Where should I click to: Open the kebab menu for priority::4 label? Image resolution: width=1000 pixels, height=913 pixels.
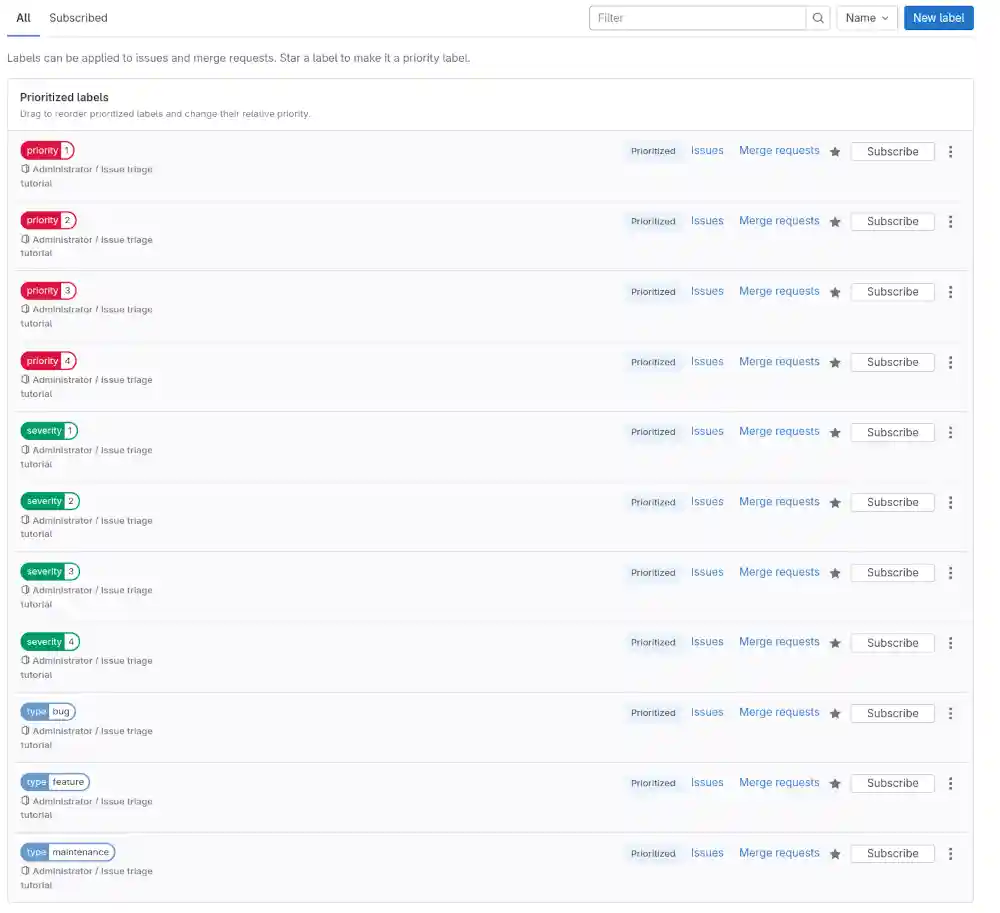pyautogui.click(x=950, y=362)
